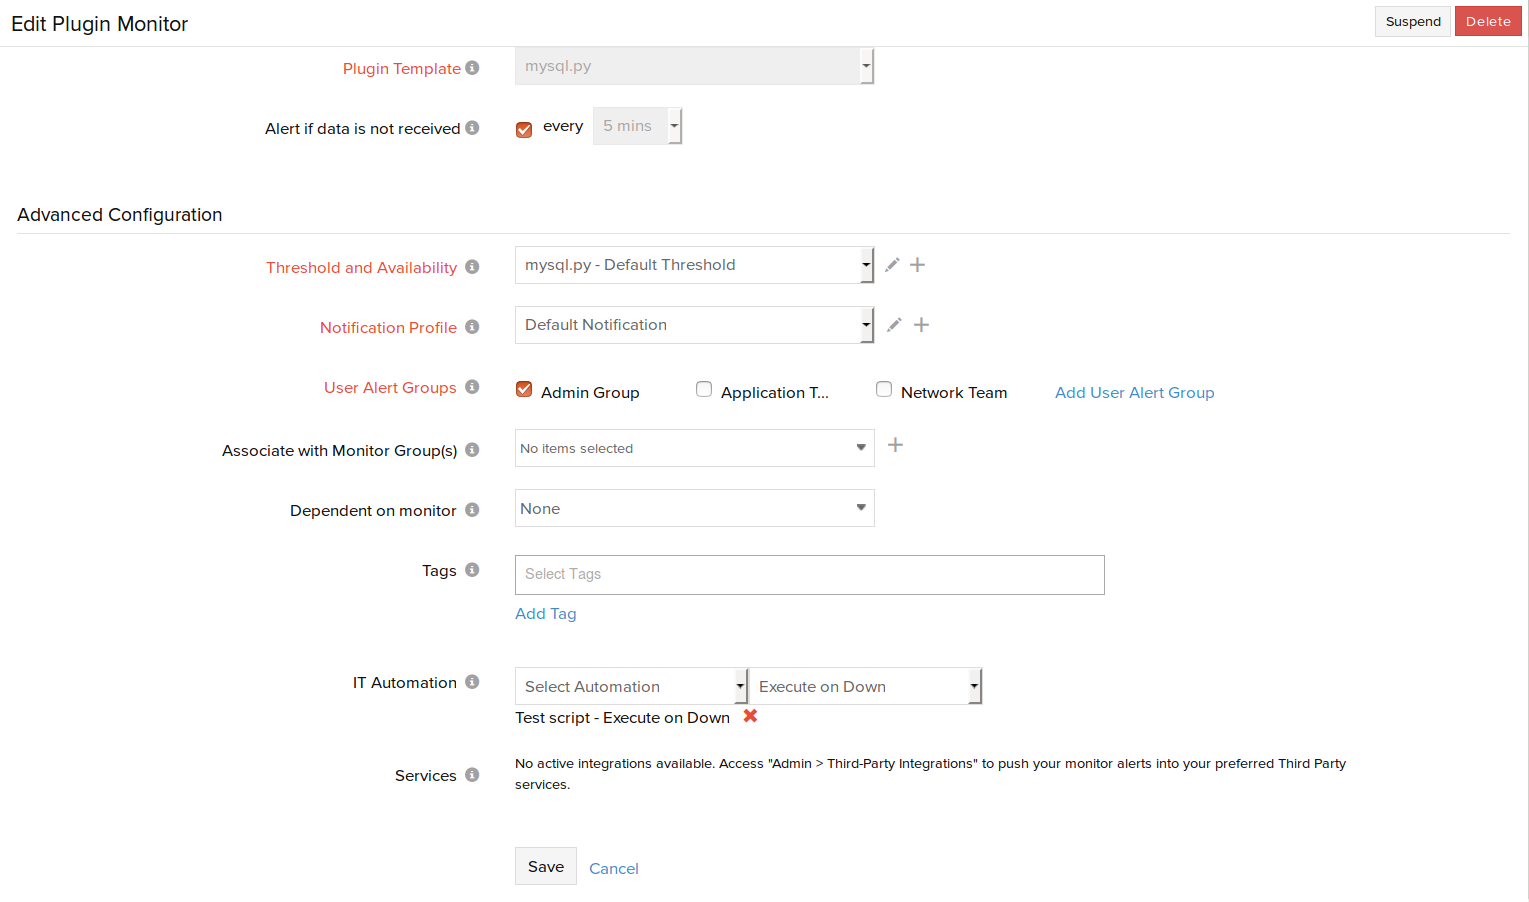The width and height of the screenshot is (1529, 902).
Task: Open the Execute on Down dropdown
Action: point(866,686)
